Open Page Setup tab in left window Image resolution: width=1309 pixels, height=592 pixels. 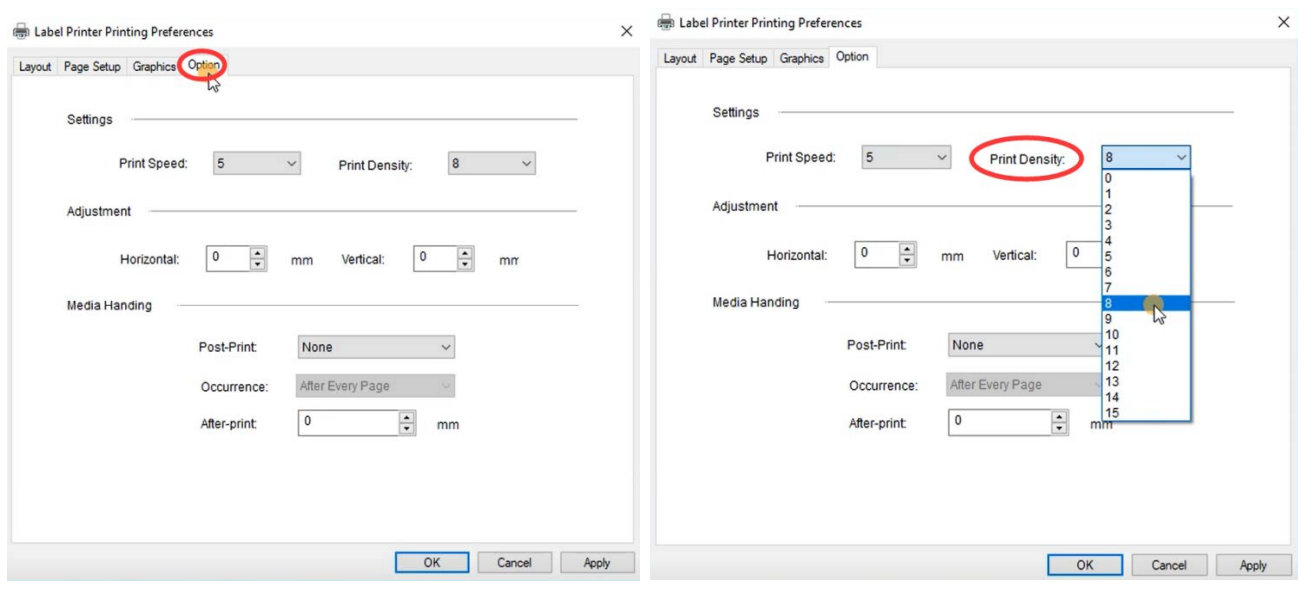click(x=92, y=67)
